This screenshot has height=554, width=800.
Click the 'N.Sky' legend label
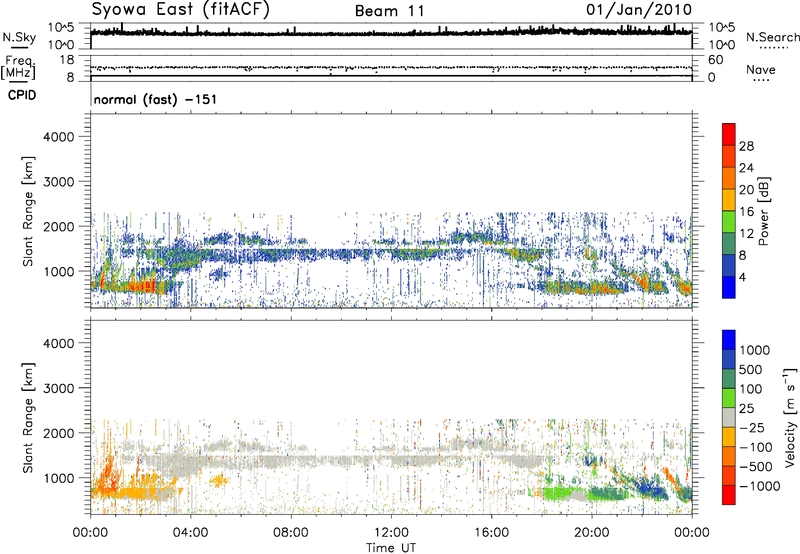pos(19,37)
